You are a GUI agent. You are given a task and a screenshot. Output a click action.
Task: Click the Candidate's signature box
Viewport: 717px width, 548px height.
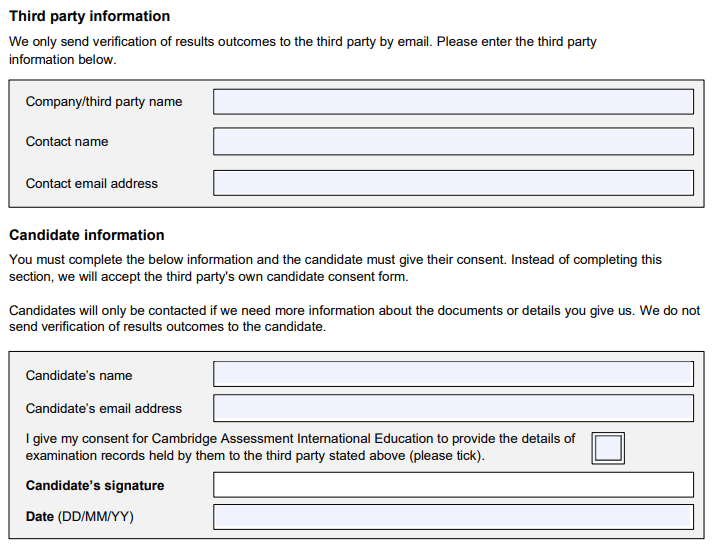click(453, 485)
